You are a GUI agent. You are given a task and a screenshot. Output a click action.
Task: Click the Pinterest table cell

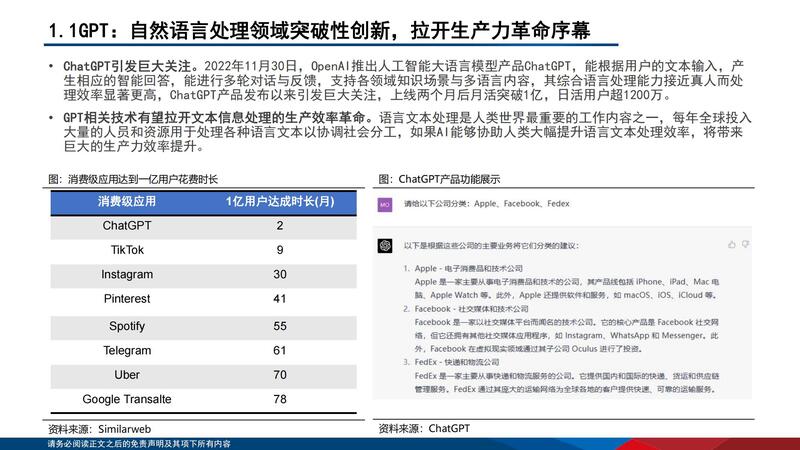(127, 299)
